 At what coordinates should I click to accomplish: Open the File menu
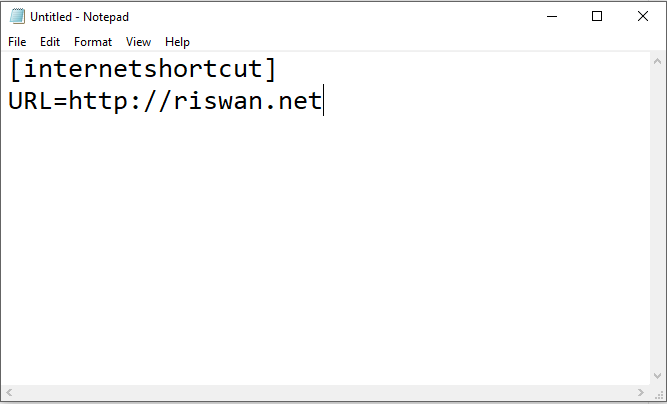[x=17, y=42]
